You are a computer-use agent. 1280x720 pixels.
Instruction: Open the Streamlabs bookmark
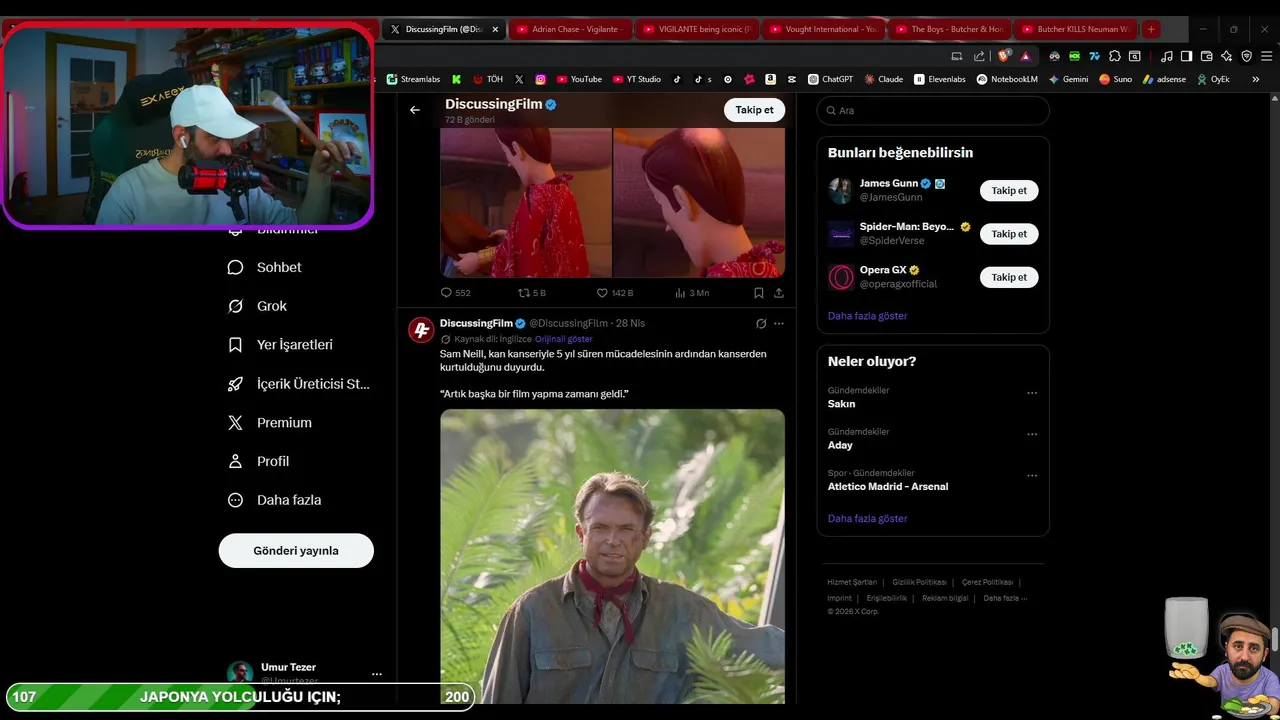pos(413,79)
